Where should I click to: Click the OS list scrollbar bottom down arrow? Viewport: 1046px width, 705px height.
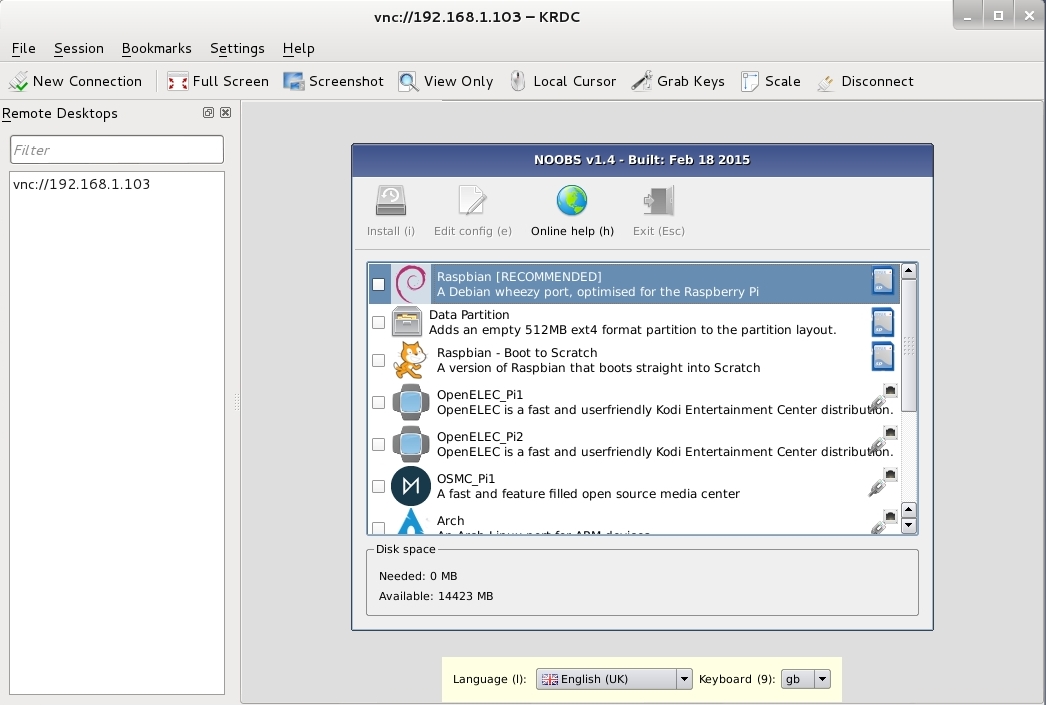click(908, 525)
